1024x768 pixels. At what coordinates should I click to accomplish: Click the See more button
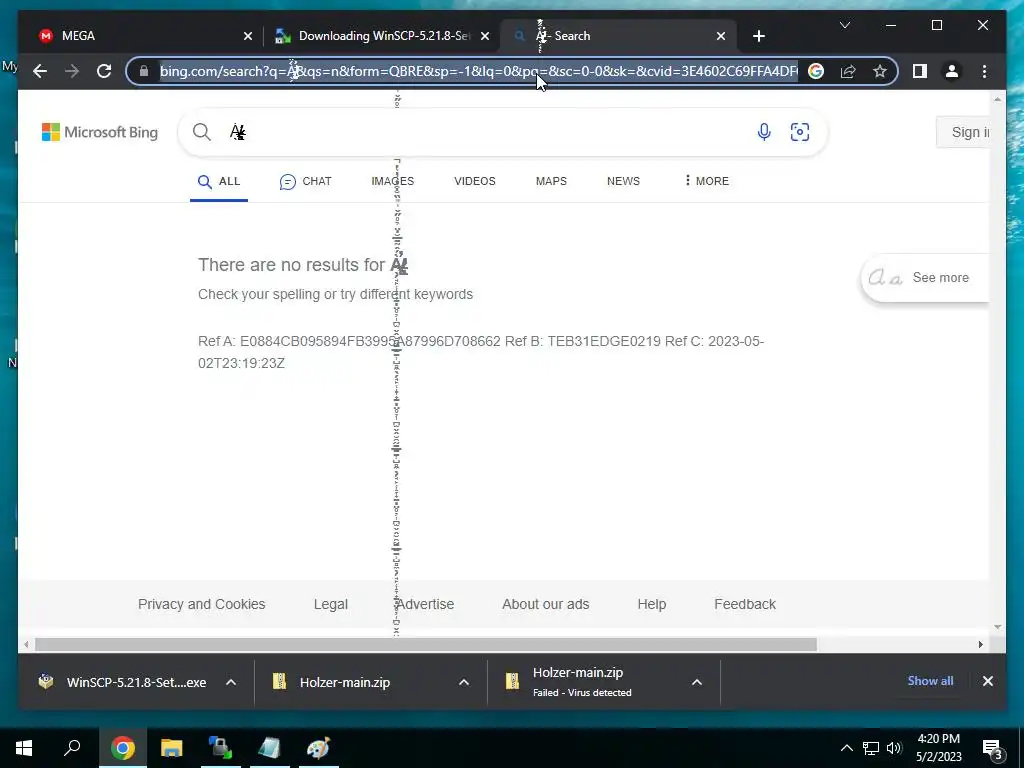[925, 278]
